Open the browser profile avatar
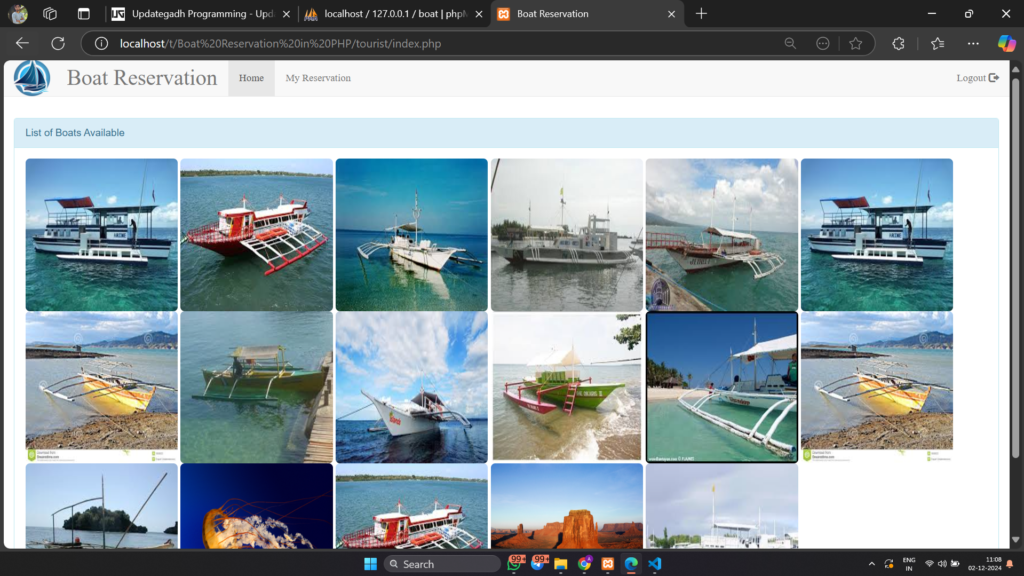The height and width of the screenshot is (576, 1024). coord(19,14)
